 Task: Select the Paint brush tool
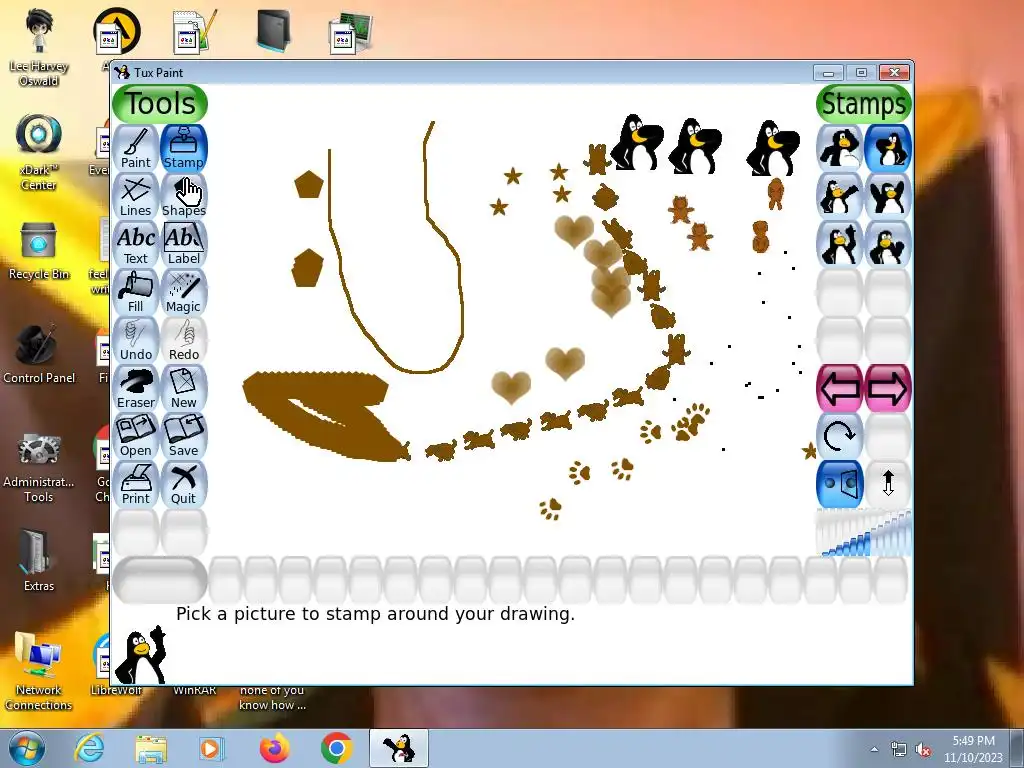[136, 148]
